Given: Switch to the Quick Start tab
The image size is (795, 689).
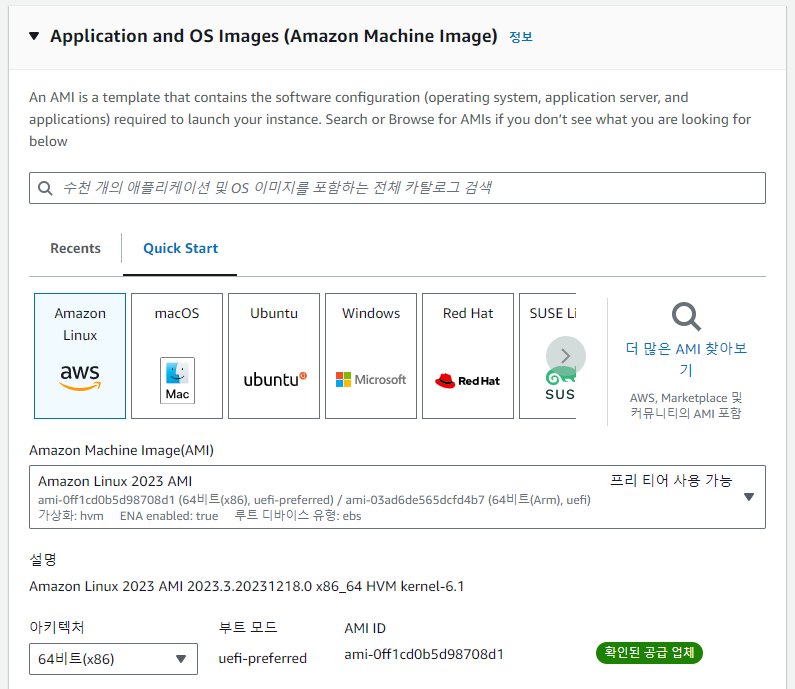Looking at the screenshot, I should (x=180, y=248).
